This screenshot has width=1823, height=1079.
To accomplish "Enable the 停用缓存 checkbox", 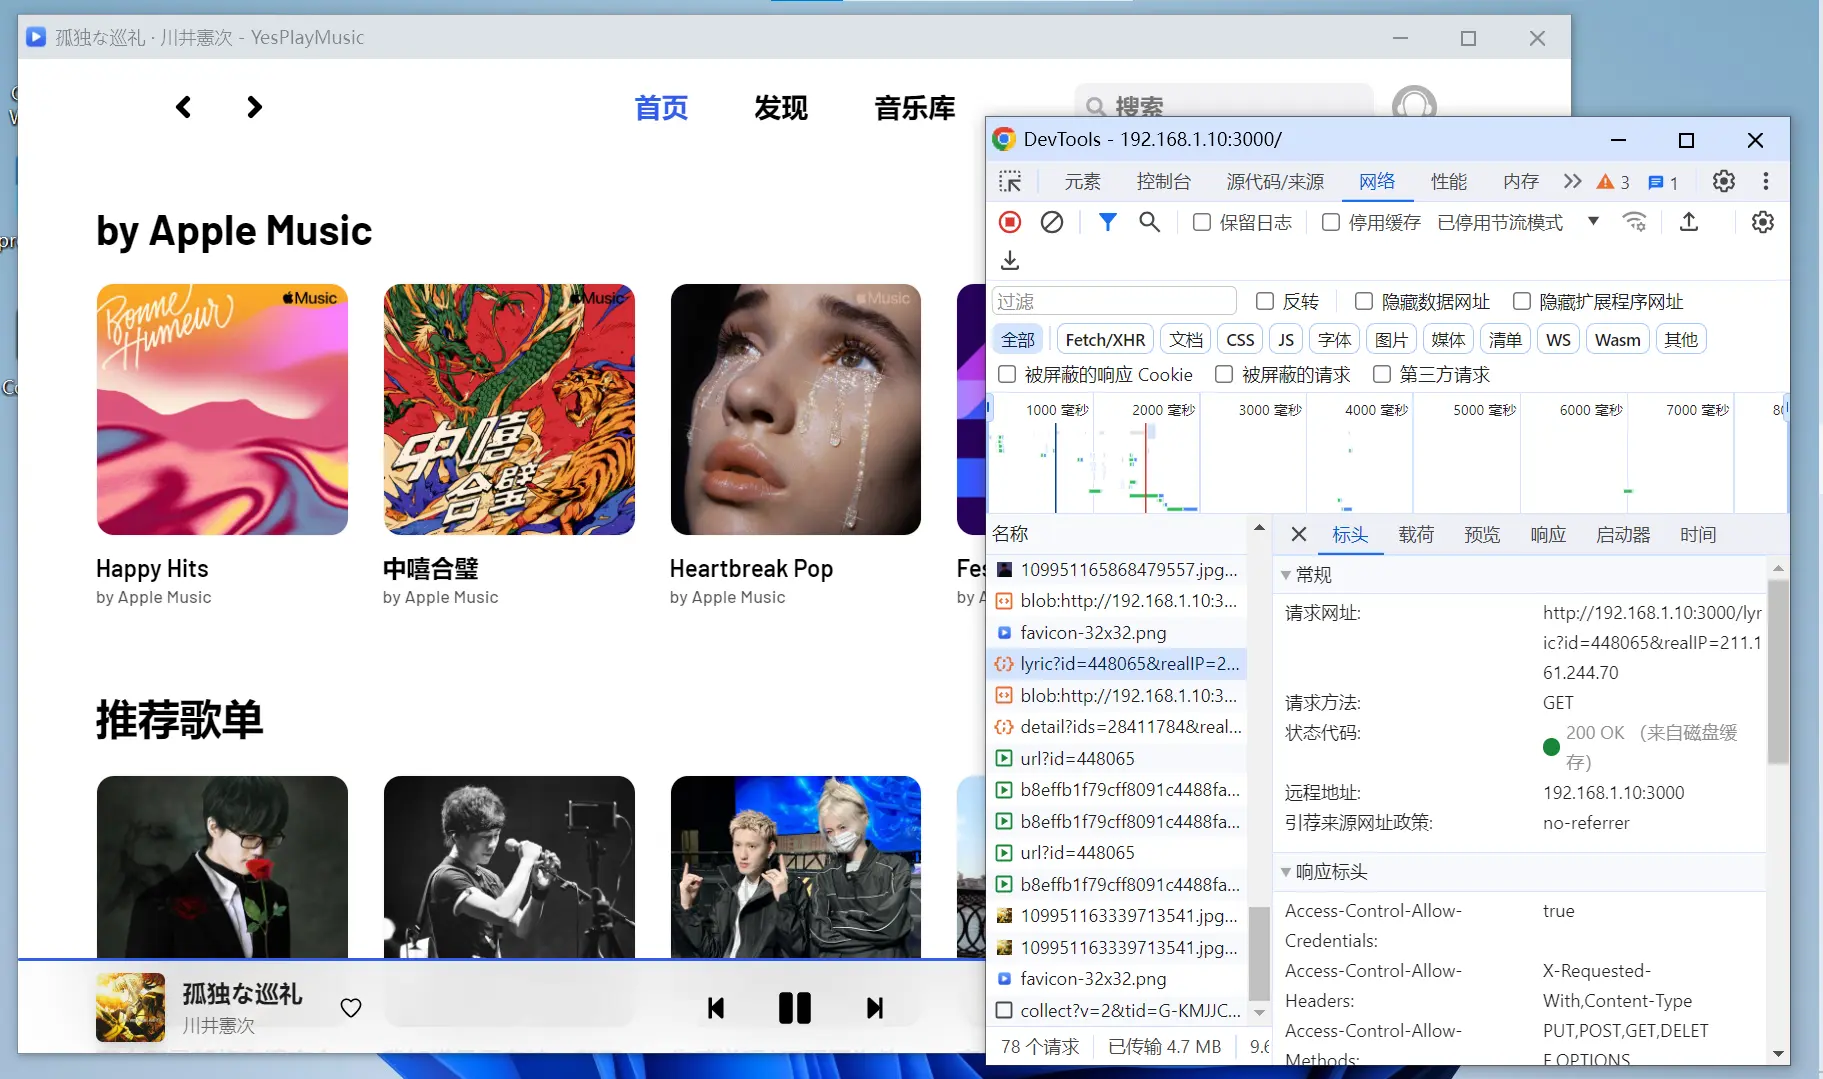I will coord(1331,222).
